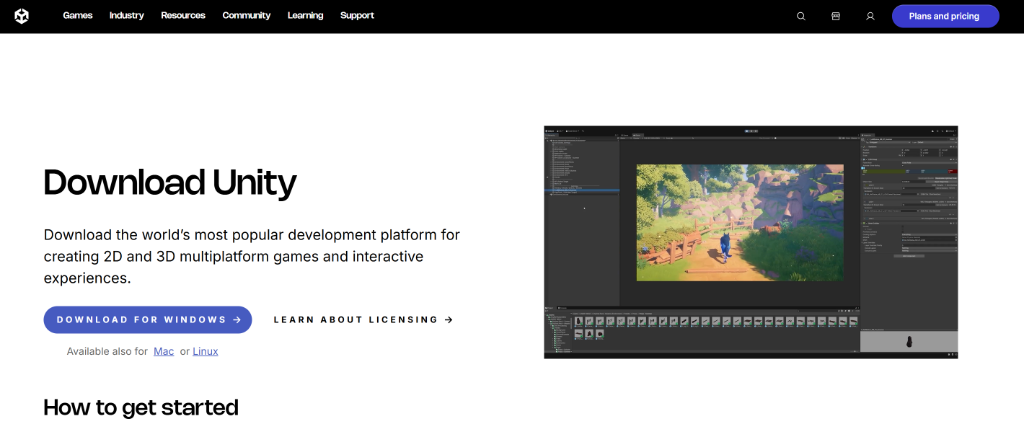Open the user account icon
Viewport: 1024px width, 424px height.
click(x=870, y=16)
